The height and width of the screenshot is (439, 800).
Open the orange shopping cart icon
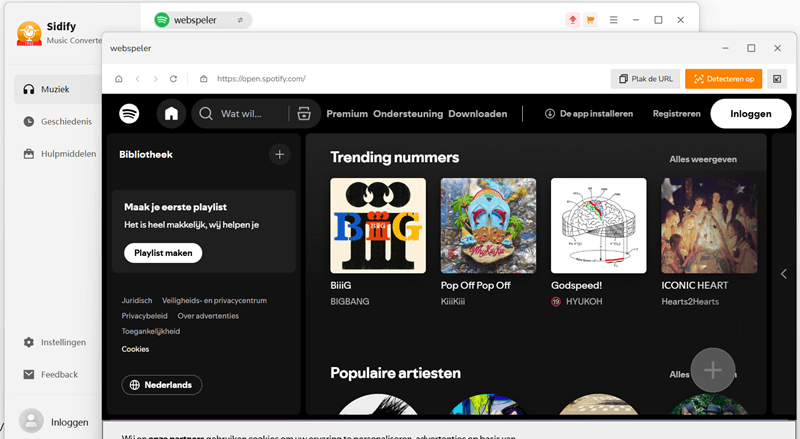pos(590,20)
